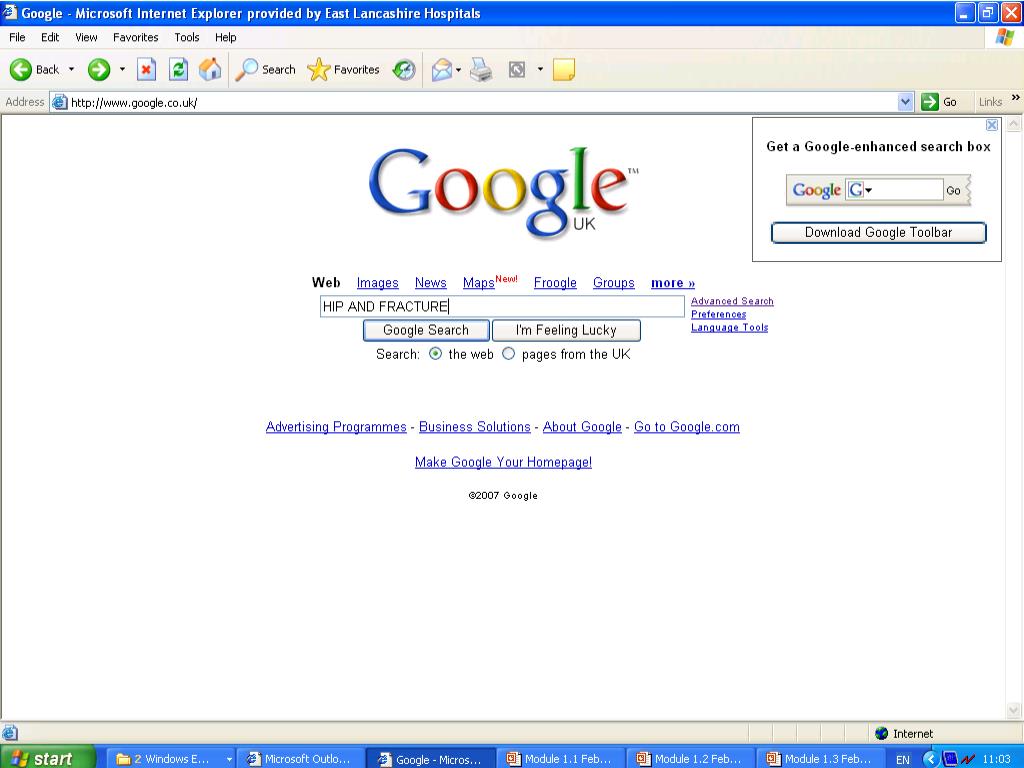Switch to Microsoft Outlook taskbar item
The height and width of the screenshot is (768, 1024).
tap(299, 759)
